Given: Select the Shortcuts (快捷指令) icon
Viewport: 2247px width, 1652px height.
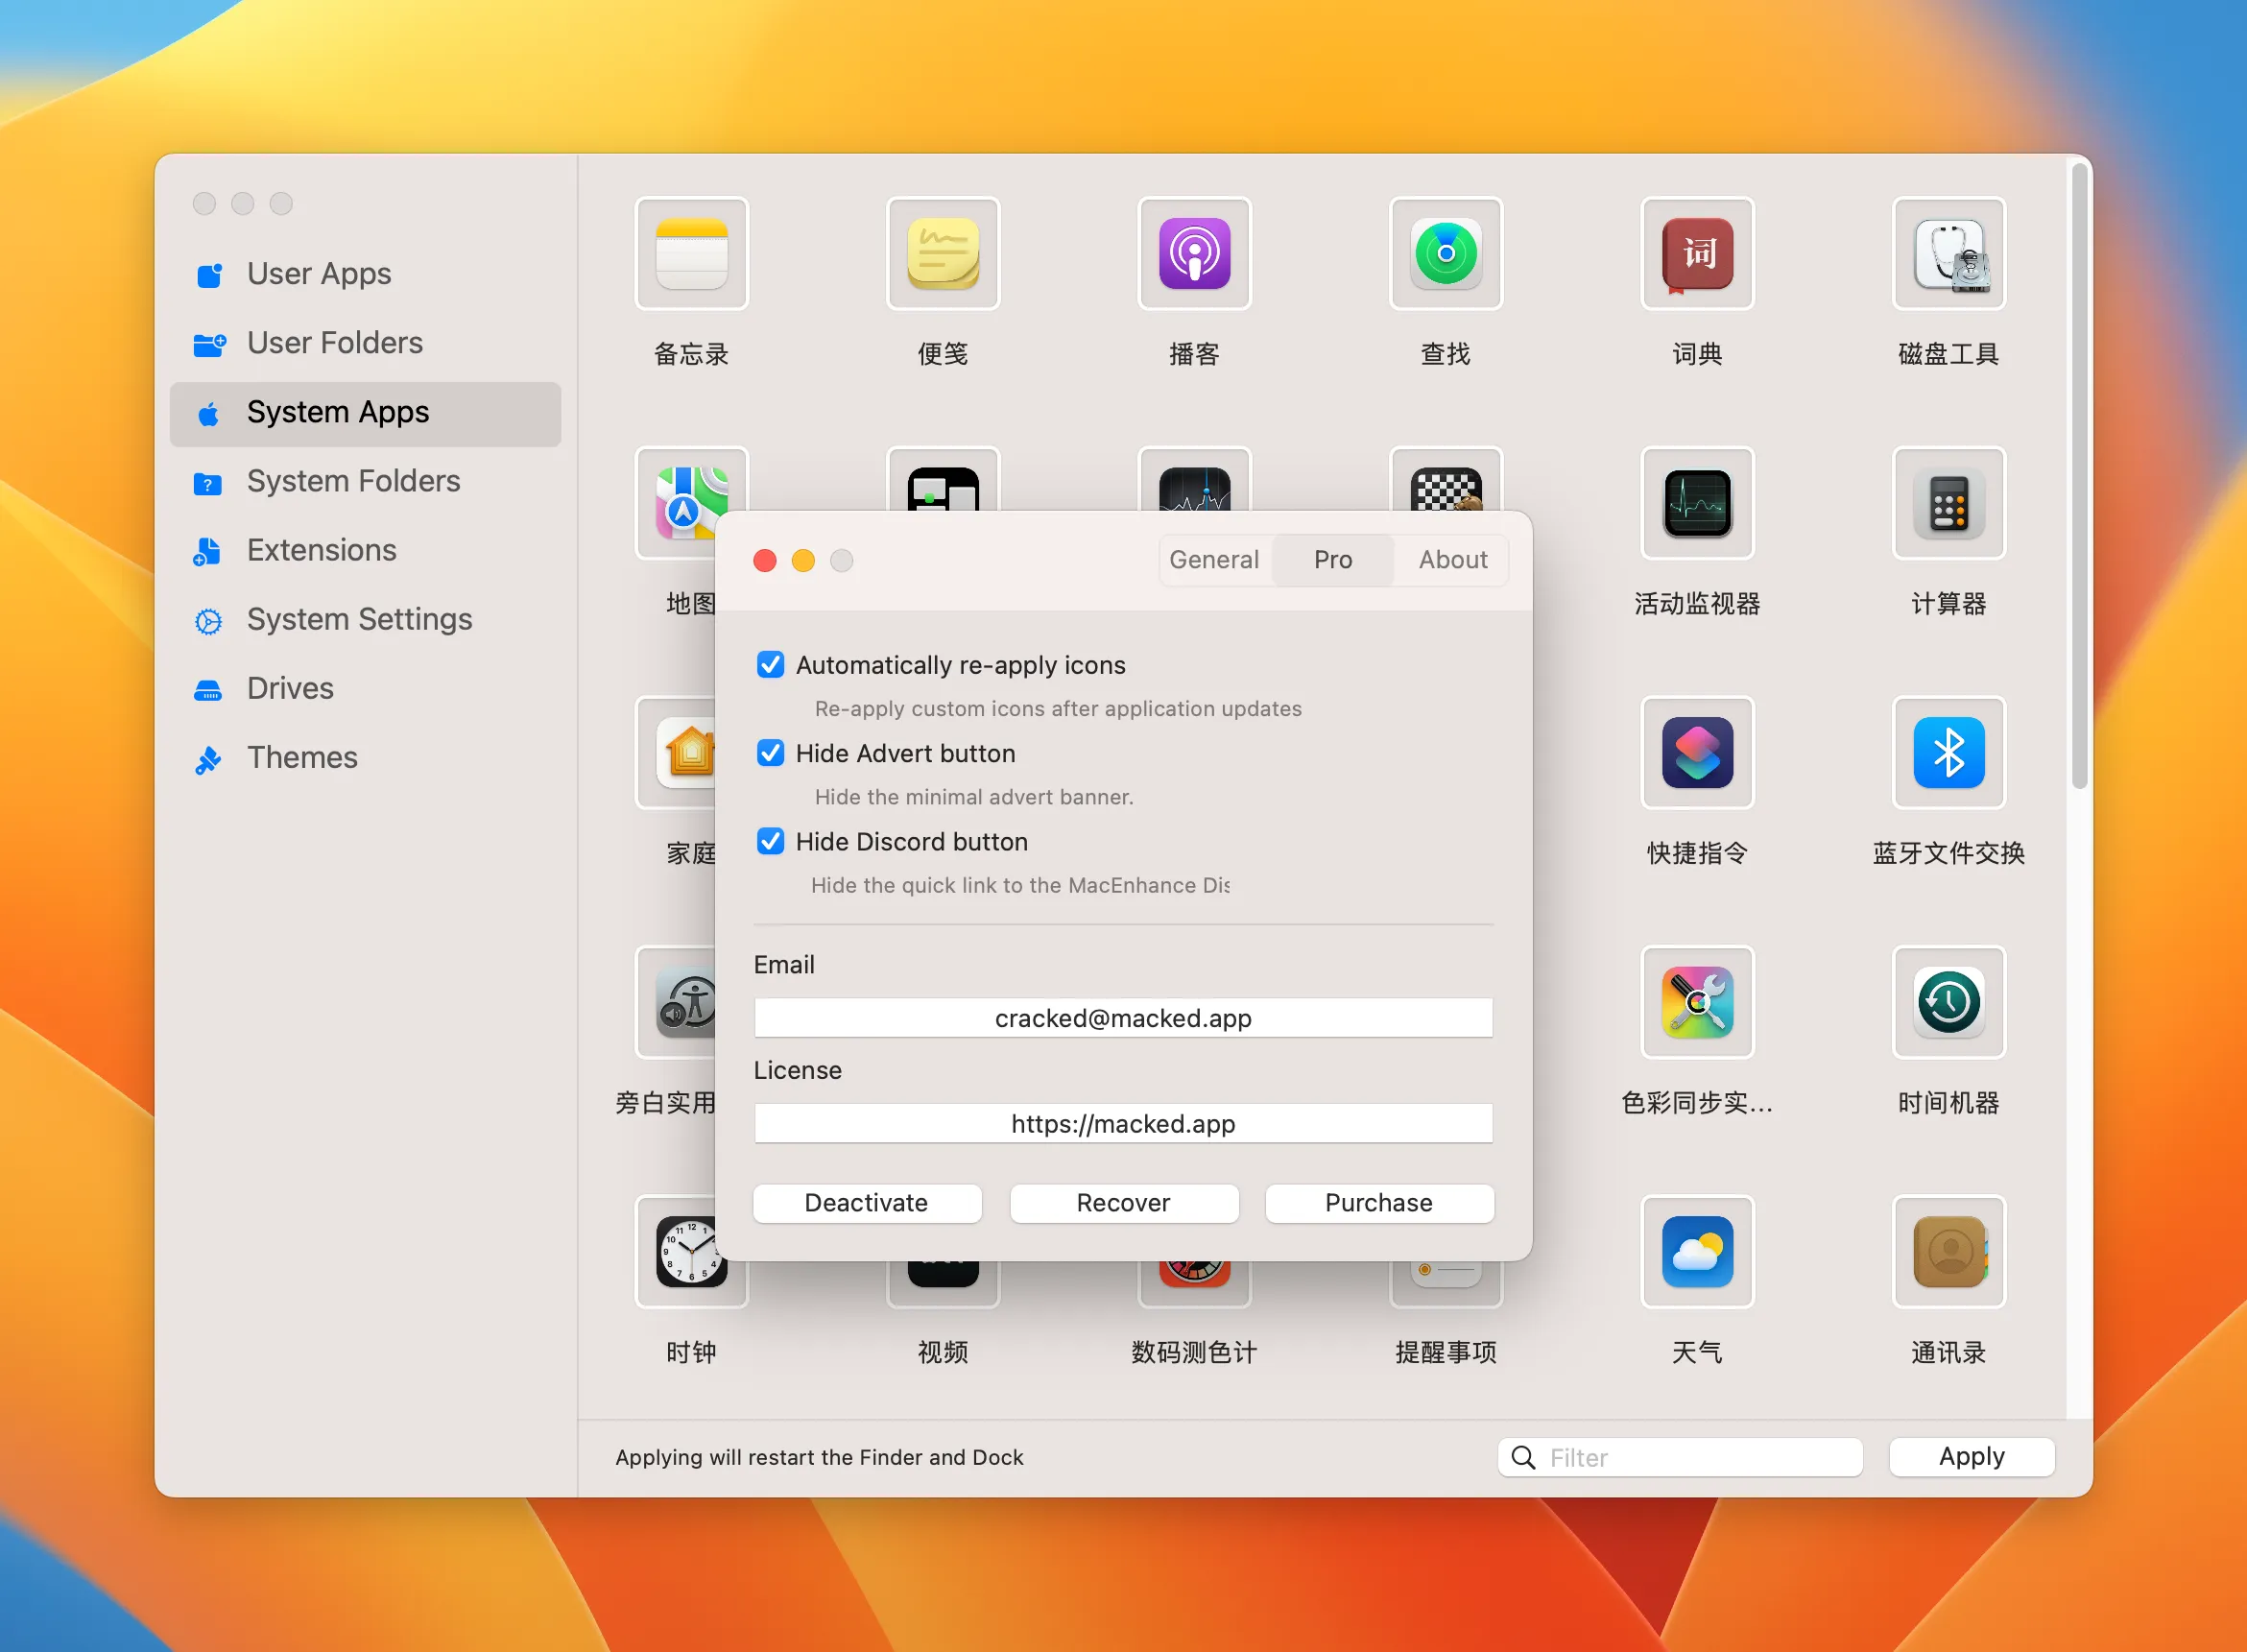Looking at the screenshot, I should coord(1696,754).
